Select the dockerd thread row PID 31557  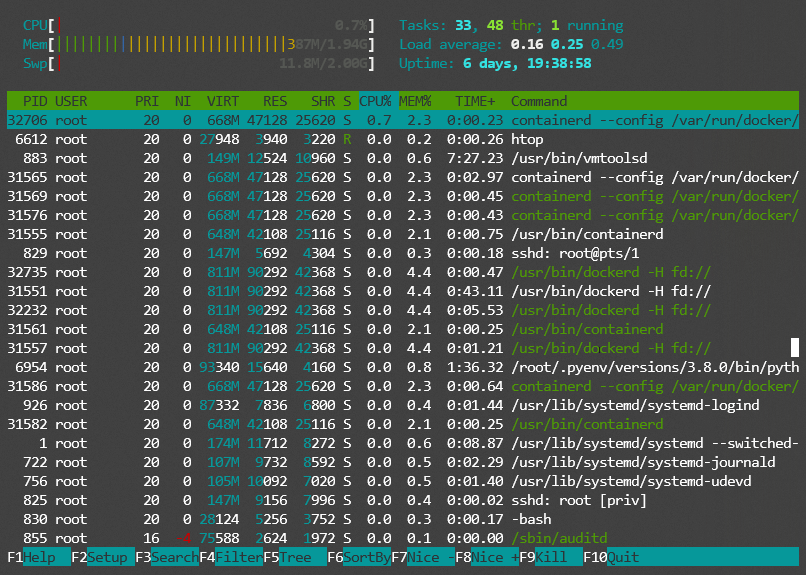click(403, 348)
